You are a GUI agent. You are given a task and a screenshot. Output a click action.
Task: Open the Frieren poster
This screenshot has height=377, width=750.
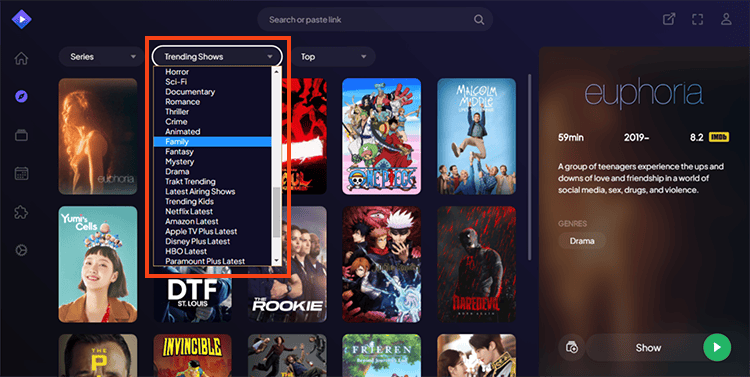click(381, 355)
